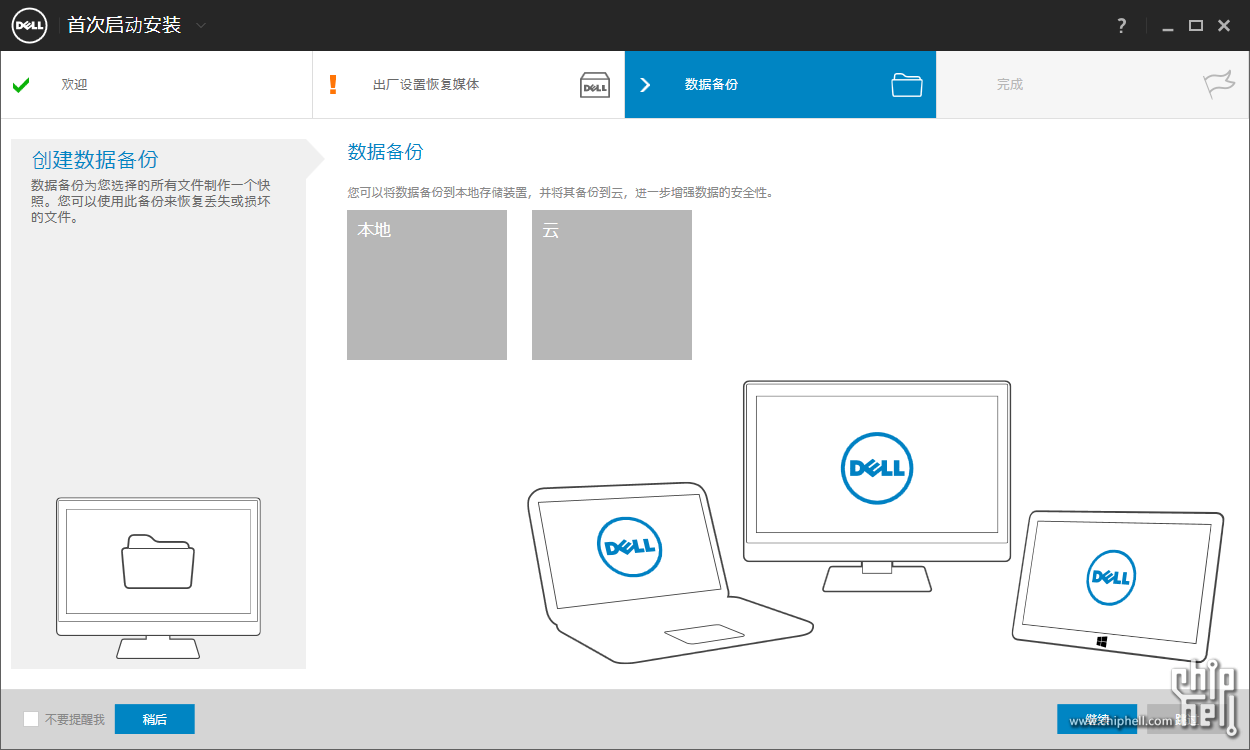
Task: Click the 跳过 button
Action: click(1187, 719)
